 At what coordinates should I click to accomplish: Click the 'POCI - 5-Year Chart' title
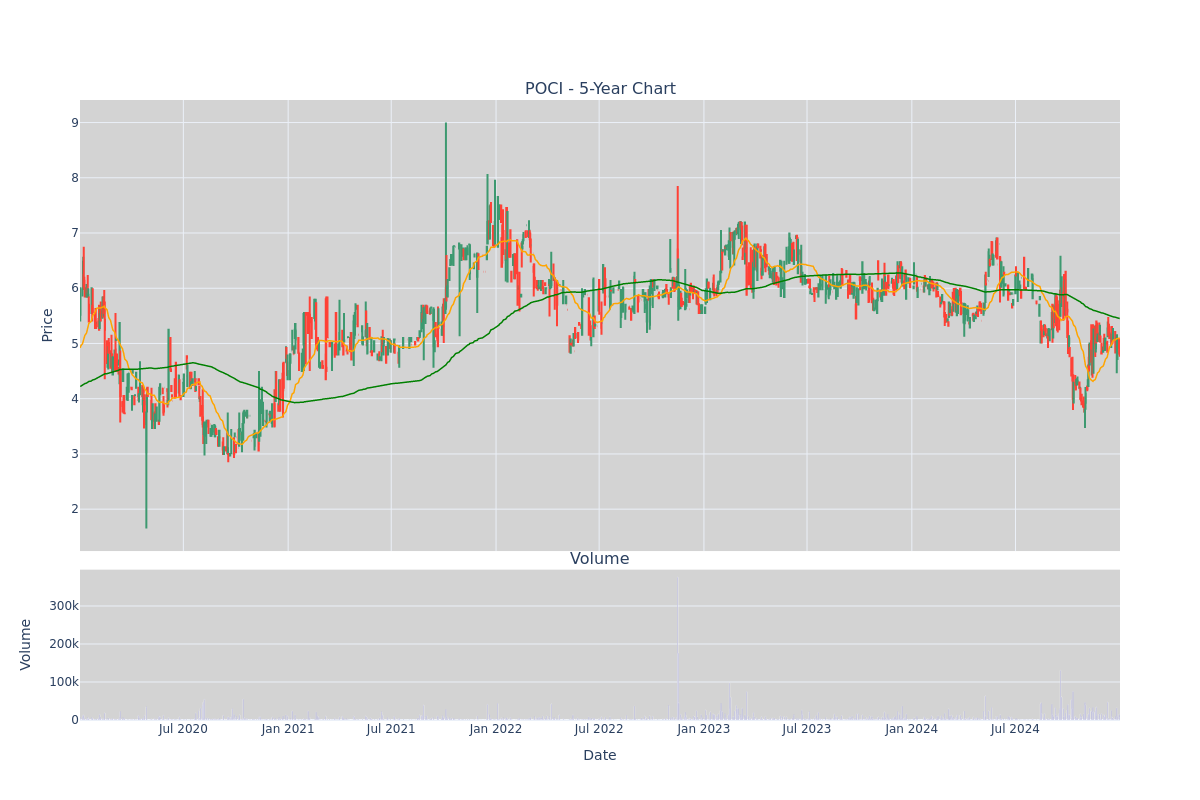pos(600,89)
